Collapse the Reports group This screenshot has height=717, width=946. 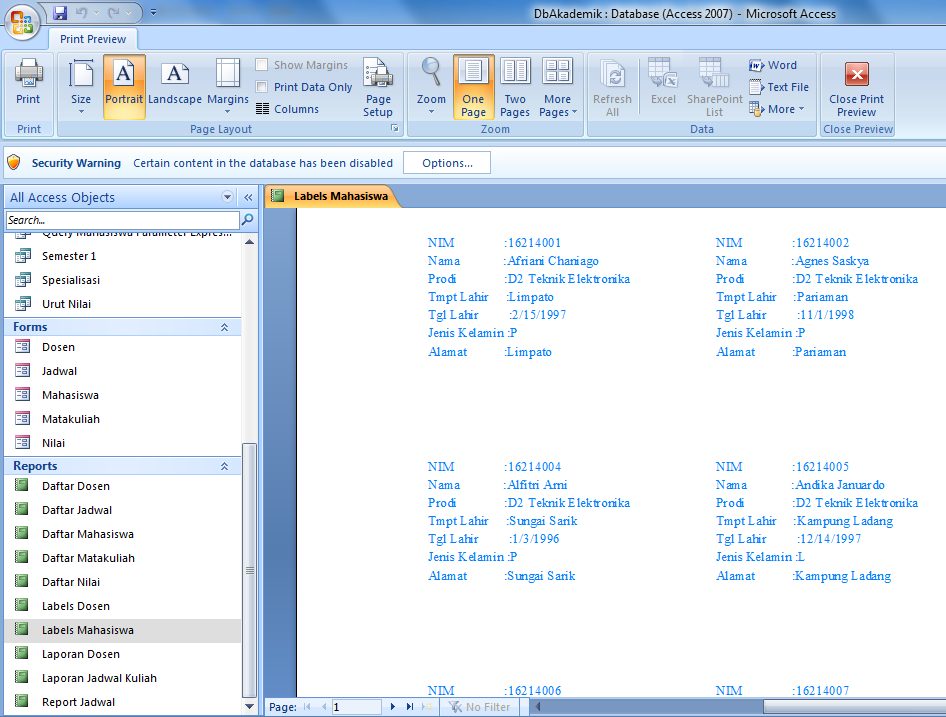(x=224, y=467)
